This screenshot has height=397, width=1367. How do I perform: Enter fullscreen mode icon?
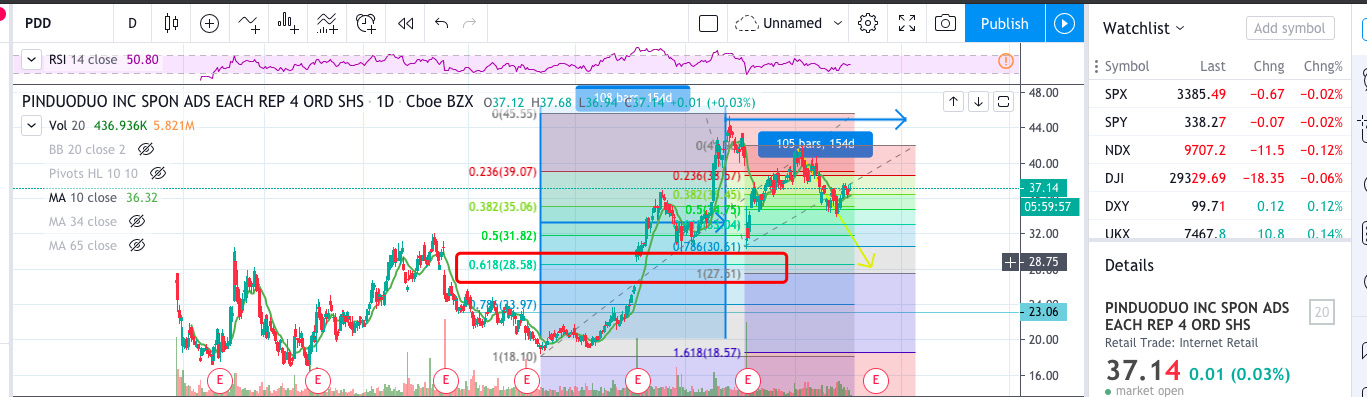906,23
